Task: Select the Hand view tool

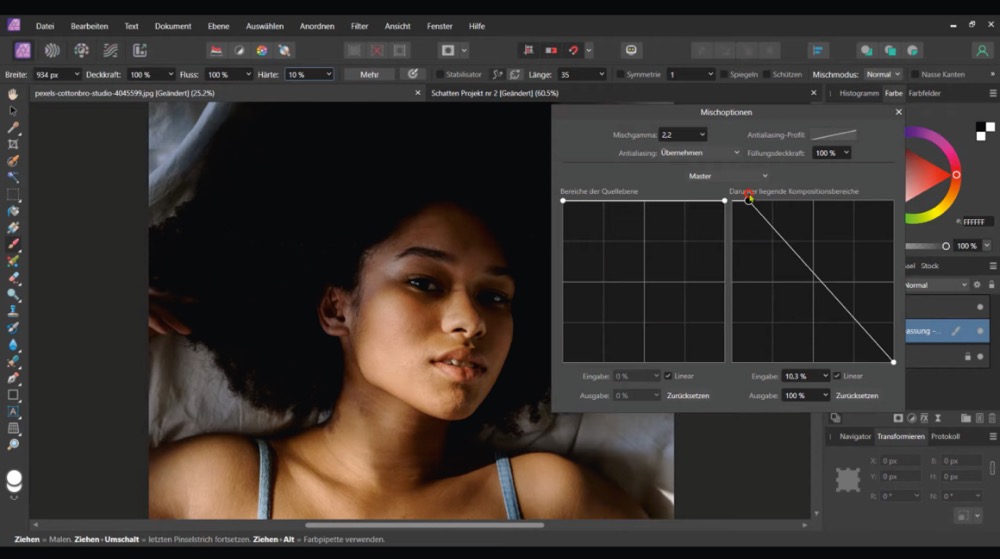Action: 13,94
